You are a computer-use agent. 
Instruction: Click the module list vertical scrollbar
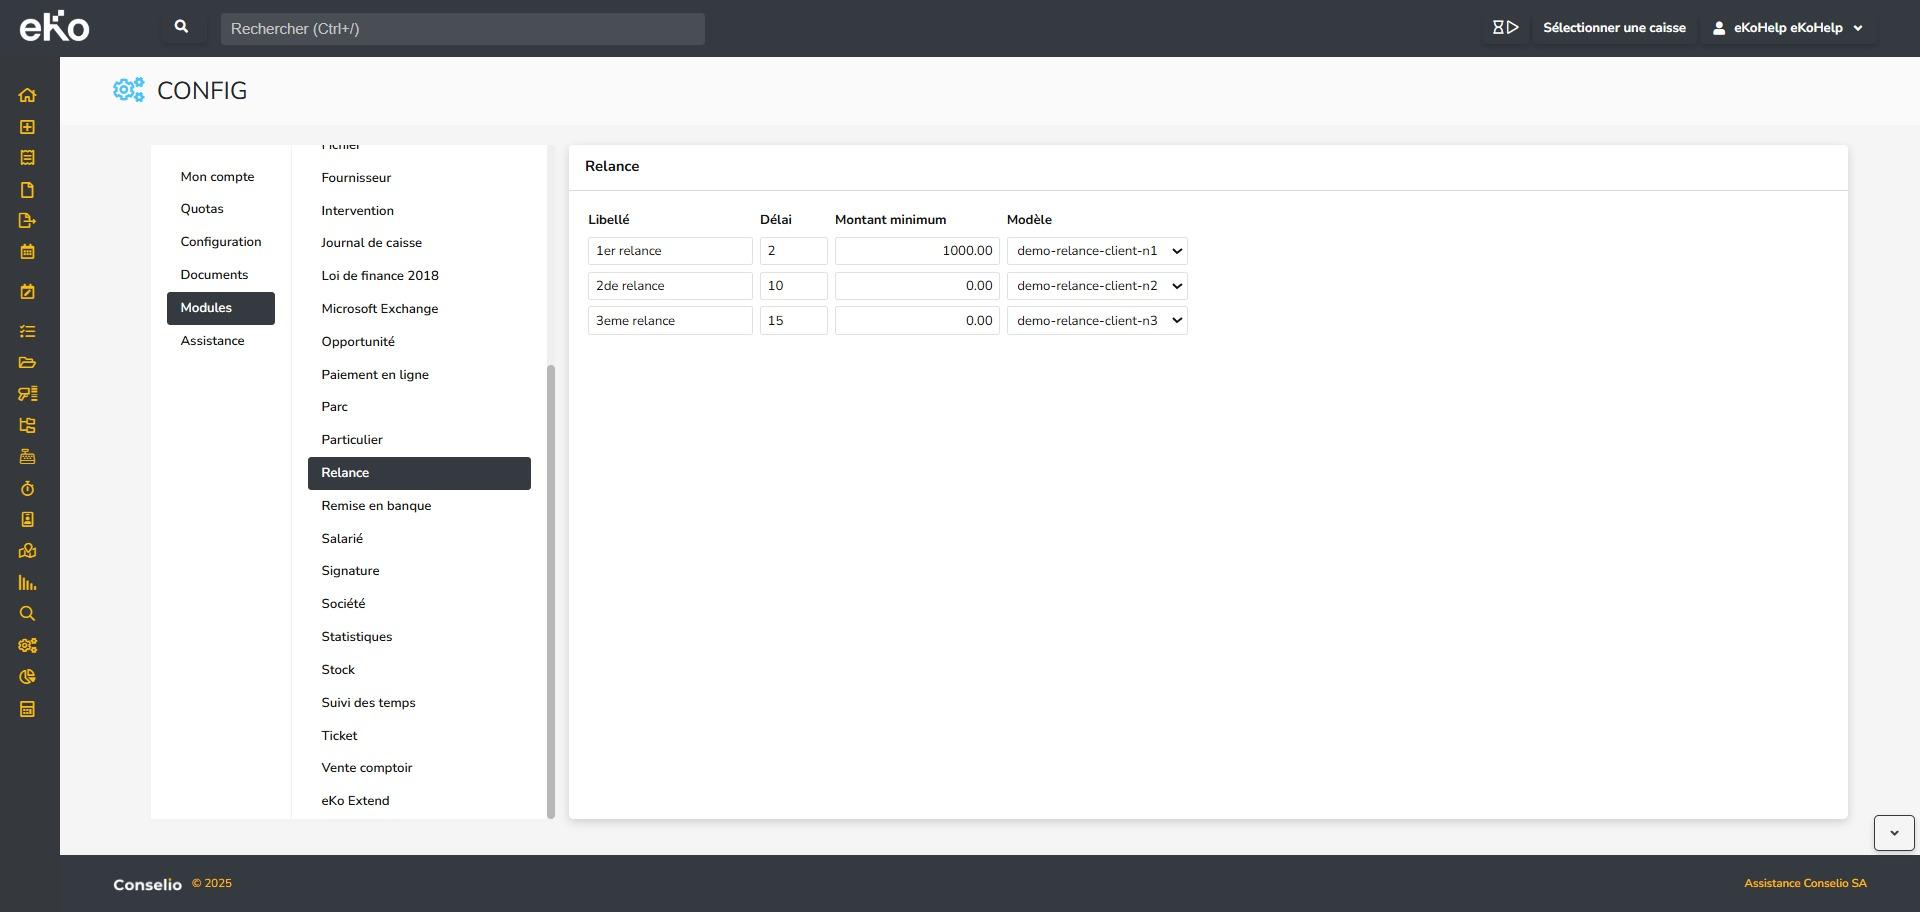point(551,590)
